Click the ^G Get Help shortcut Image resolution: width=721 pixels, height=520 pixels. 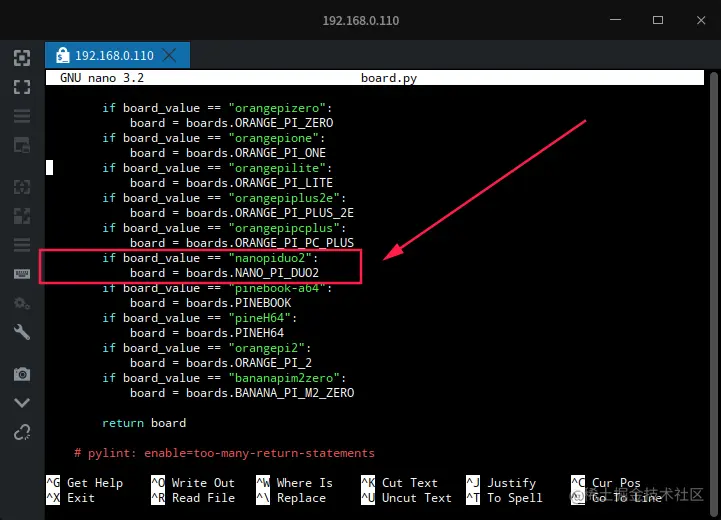point(85,483)
